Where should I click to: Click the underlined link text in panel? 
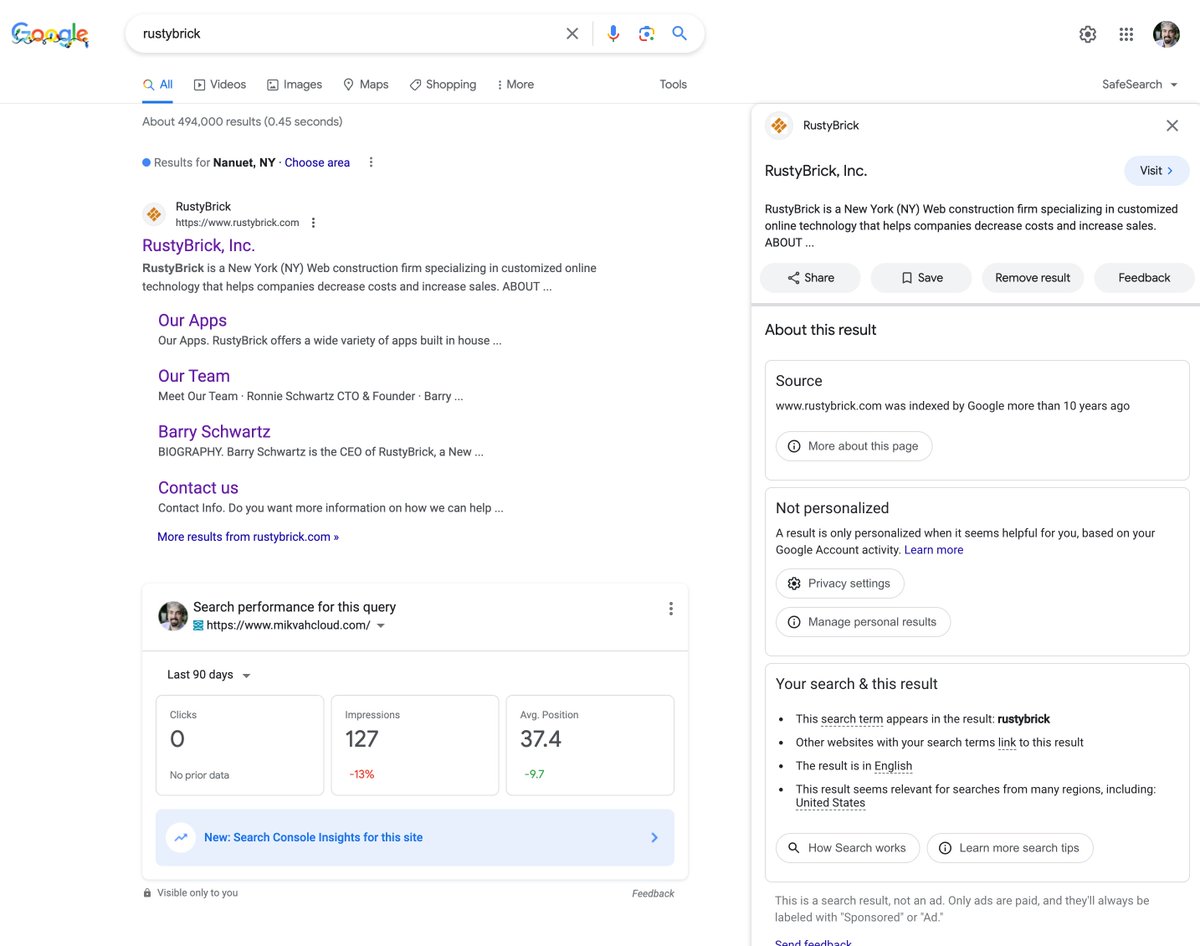(x=1006, y=743)
